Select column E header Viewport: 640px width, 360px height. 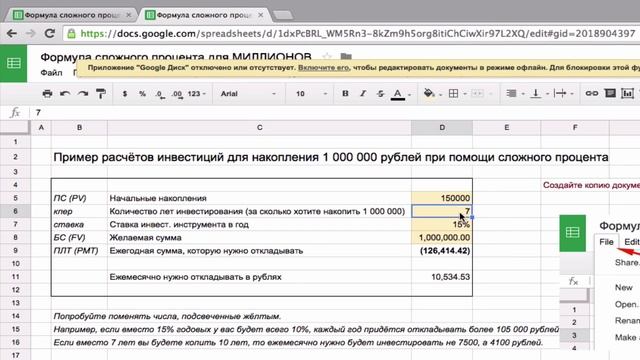click(x=507, y=127)
